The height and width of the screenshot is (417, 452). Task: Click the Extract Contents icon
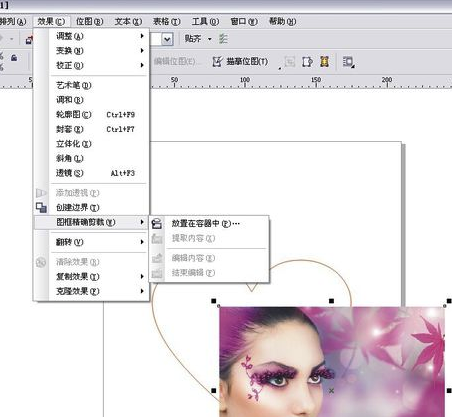(x=157, y=238)
